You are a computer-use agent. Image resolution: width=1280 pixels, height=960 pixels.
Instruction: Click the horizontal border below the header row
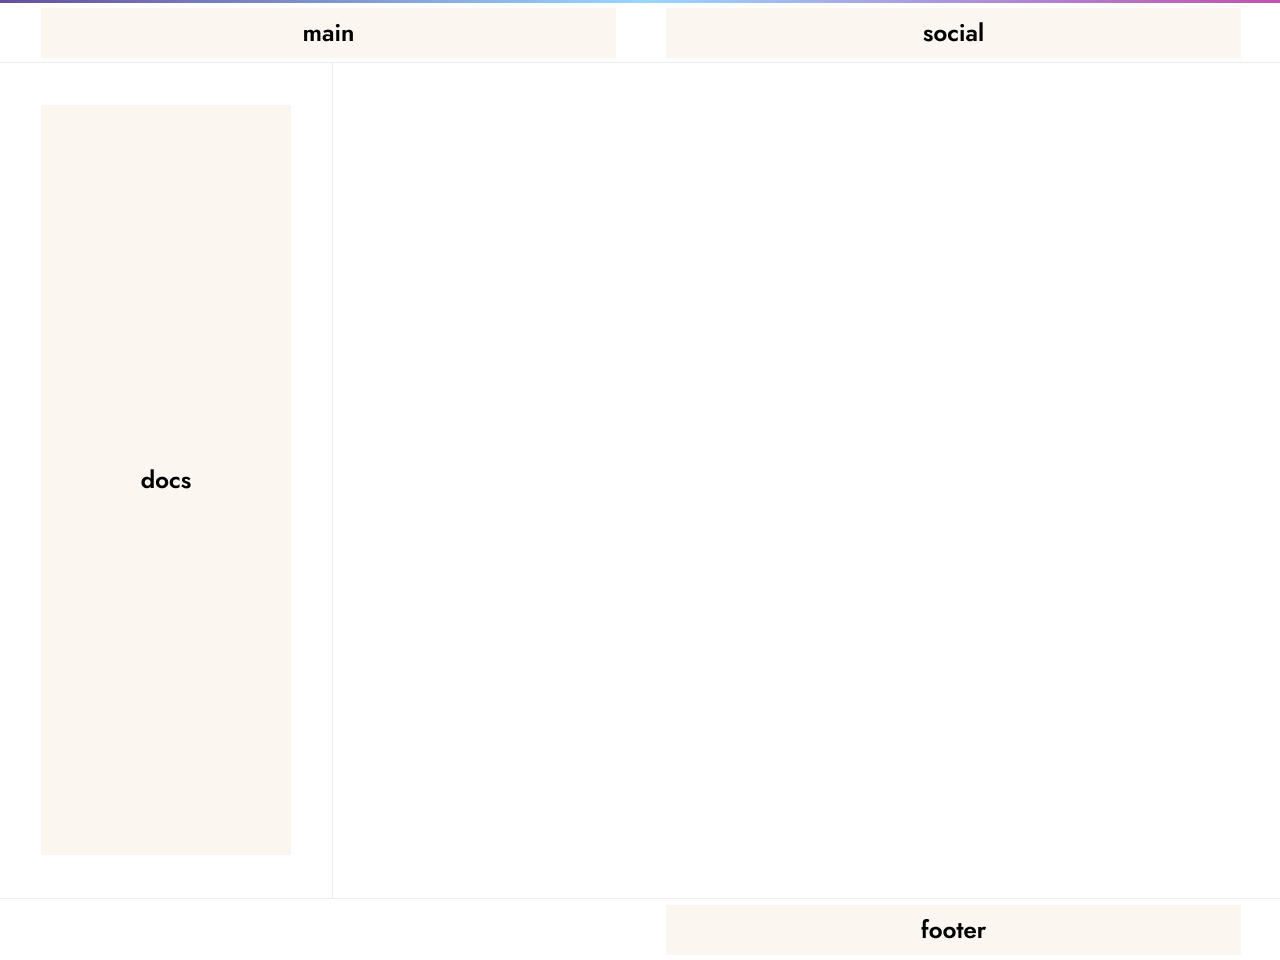[x=640, y=61]
